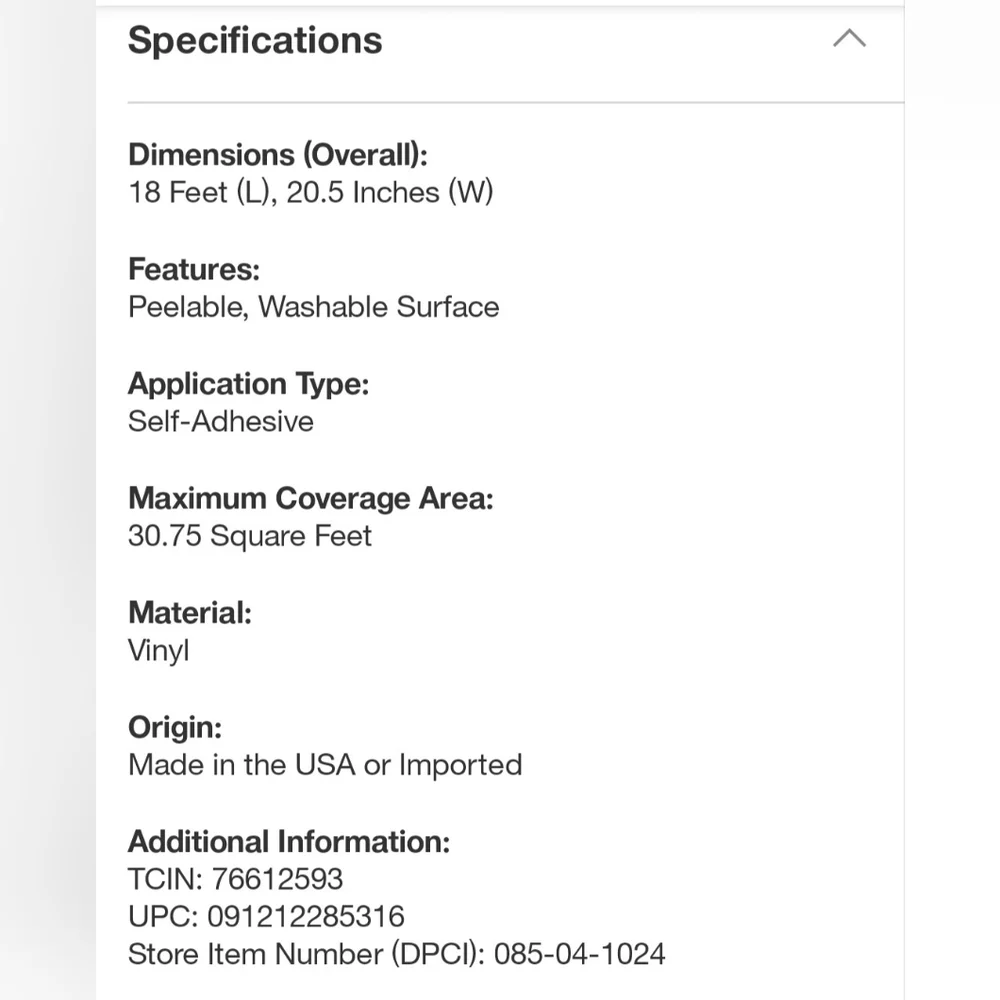Image resolution: width=1000 pixels, height=1000 pixels.
Task: Select the 'Maximum Coverage Area:' label
Action: click(311, 498)
